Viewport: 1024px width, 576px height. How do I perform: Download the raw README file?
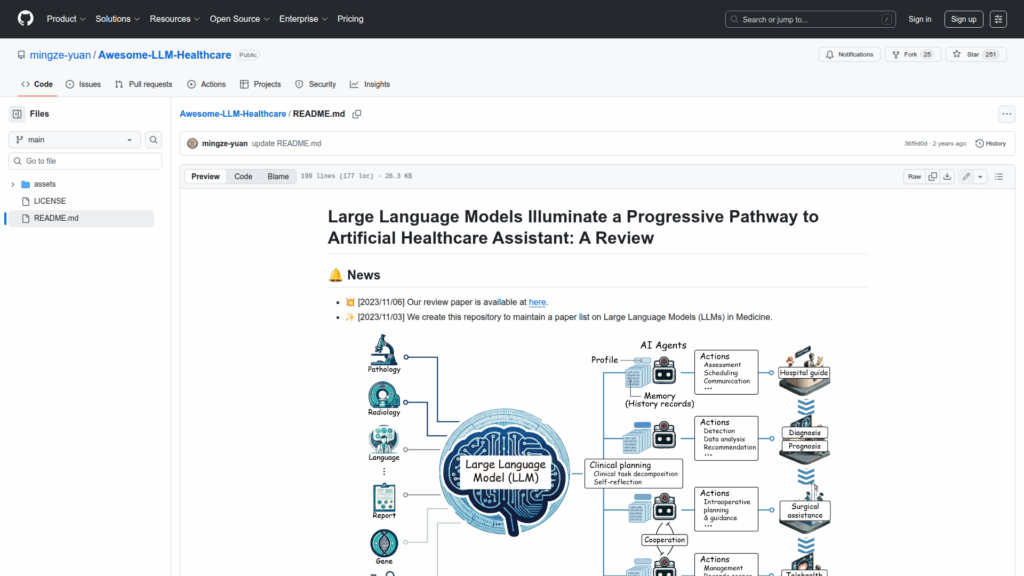point(947,176)
